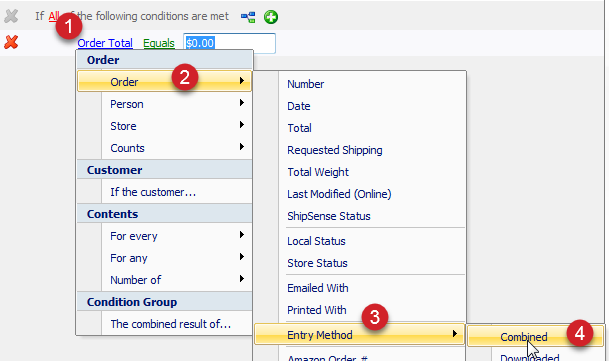Image resolution: width=609 pixels, height=361 pixels.
Task: Click the arrow beside Entry Method item
Action: (x=454, y=333)
